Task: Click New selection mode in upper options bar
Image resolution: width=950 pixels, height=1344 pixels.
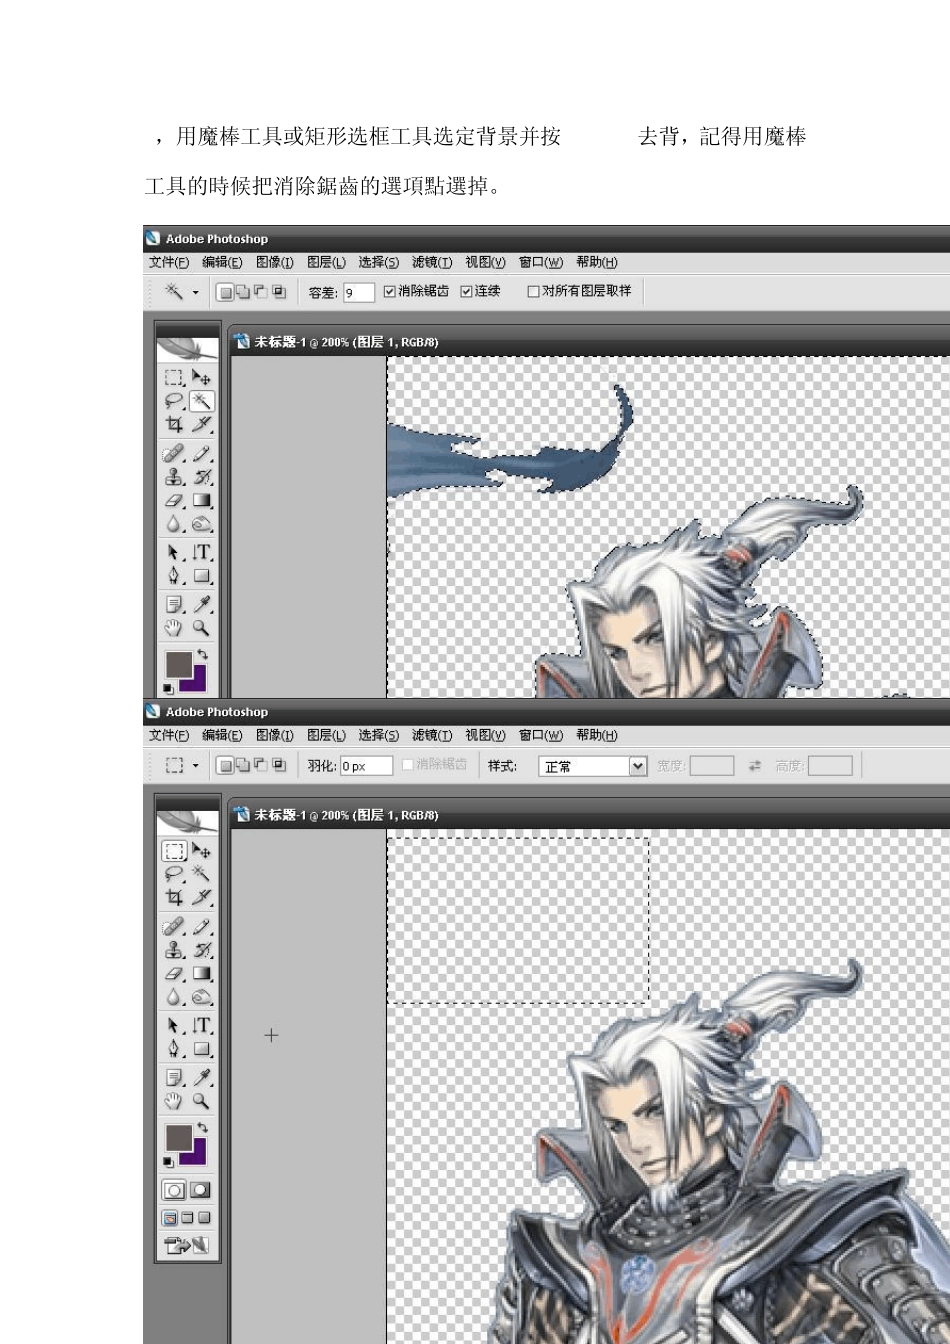Action: (x=225, y=292)
